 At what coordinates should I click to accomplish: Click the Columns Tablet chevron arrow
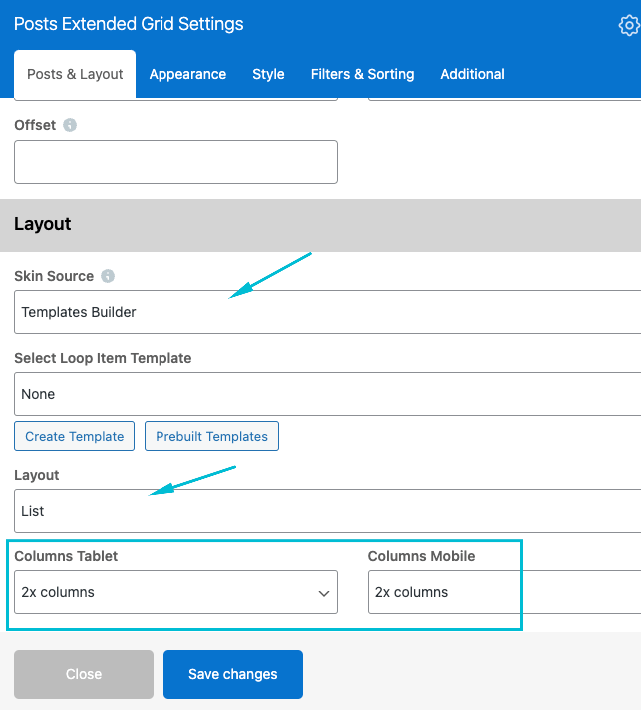pyautogui.click(x=324, y=593)
